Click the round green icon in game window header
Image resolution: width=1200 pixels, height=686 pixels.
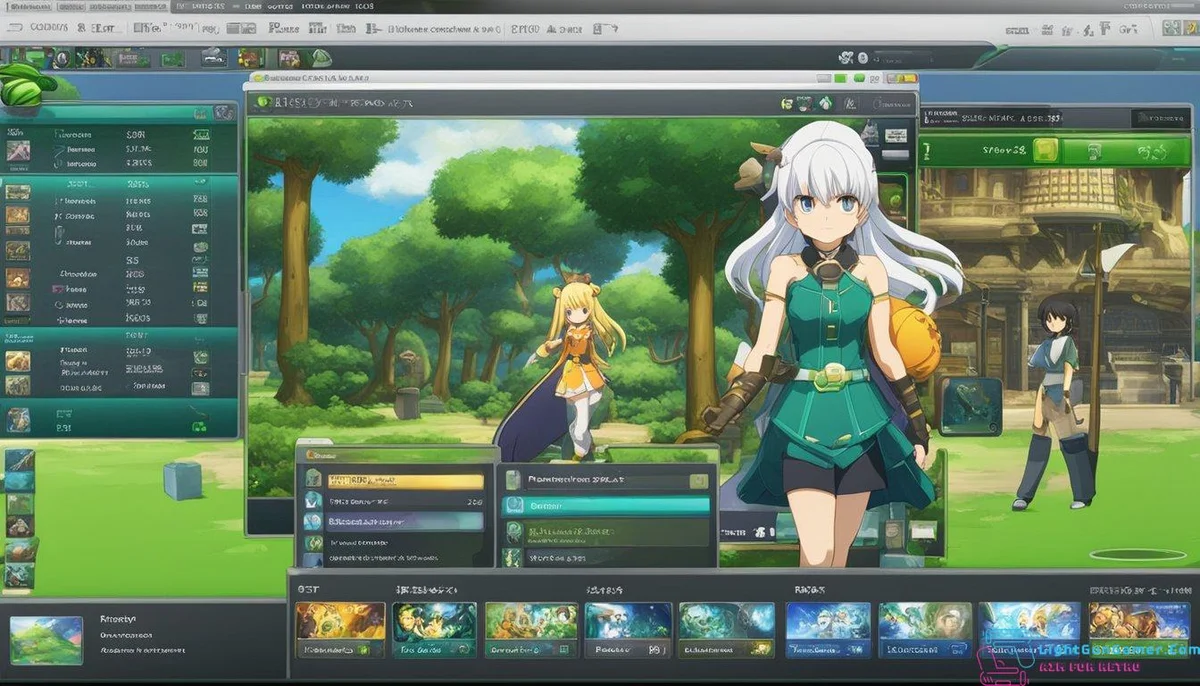point(263,101)
